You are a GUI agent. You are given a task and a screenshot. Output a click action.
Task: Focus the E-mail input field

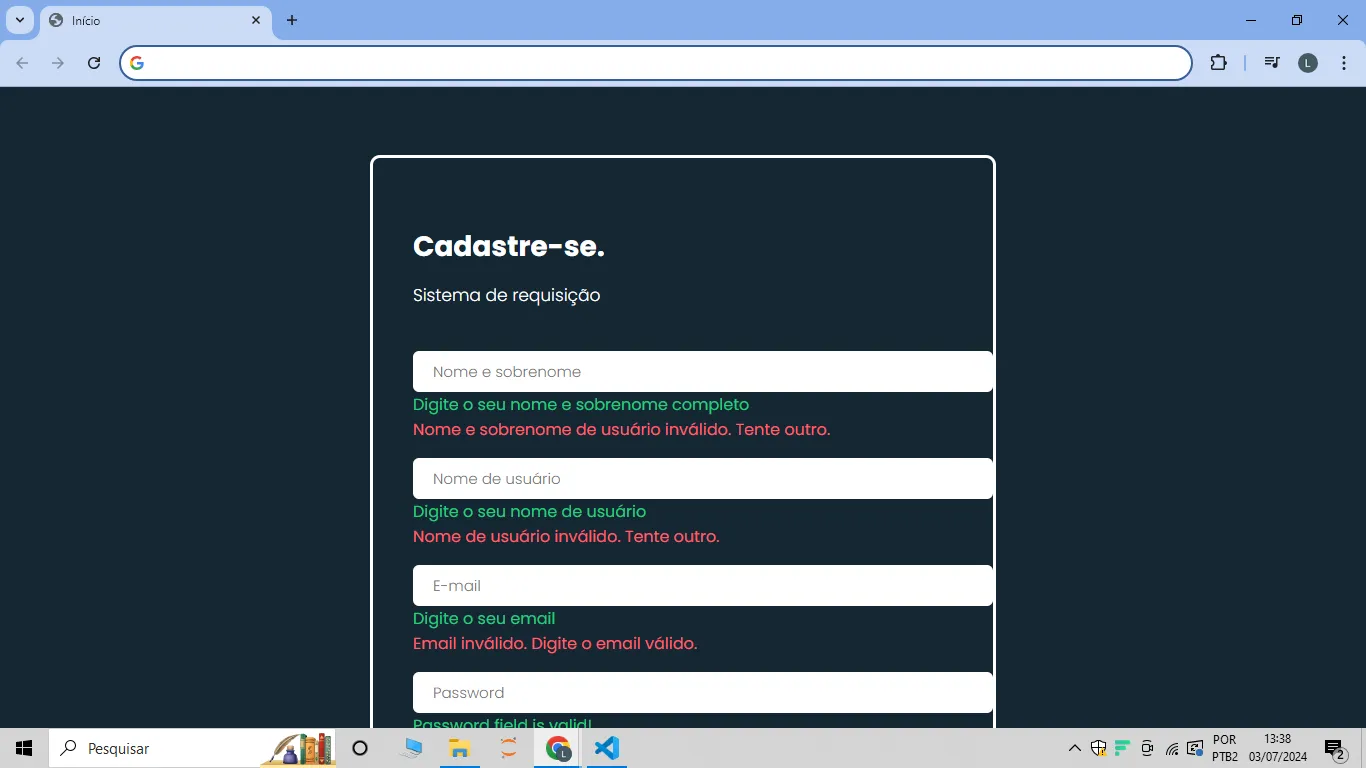[702, 586]
